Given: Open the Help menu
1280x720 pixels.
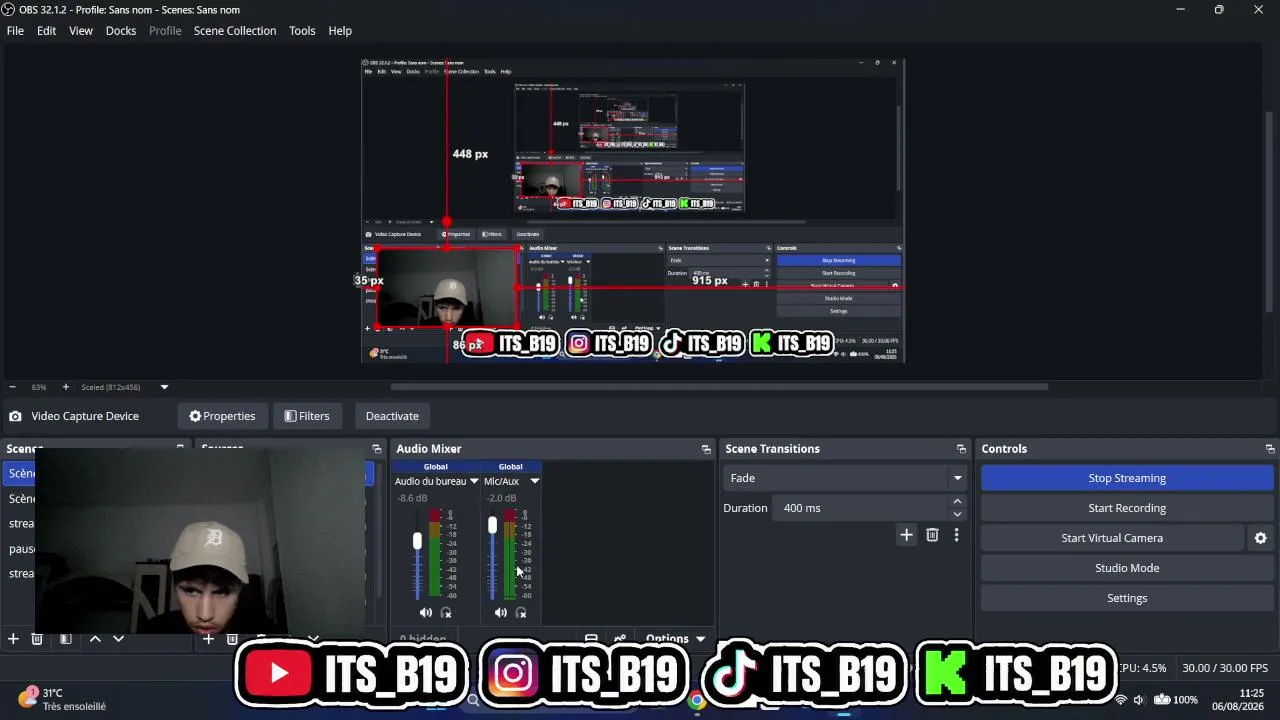Looking at the screenshot, I should click(x=340, y=31).
